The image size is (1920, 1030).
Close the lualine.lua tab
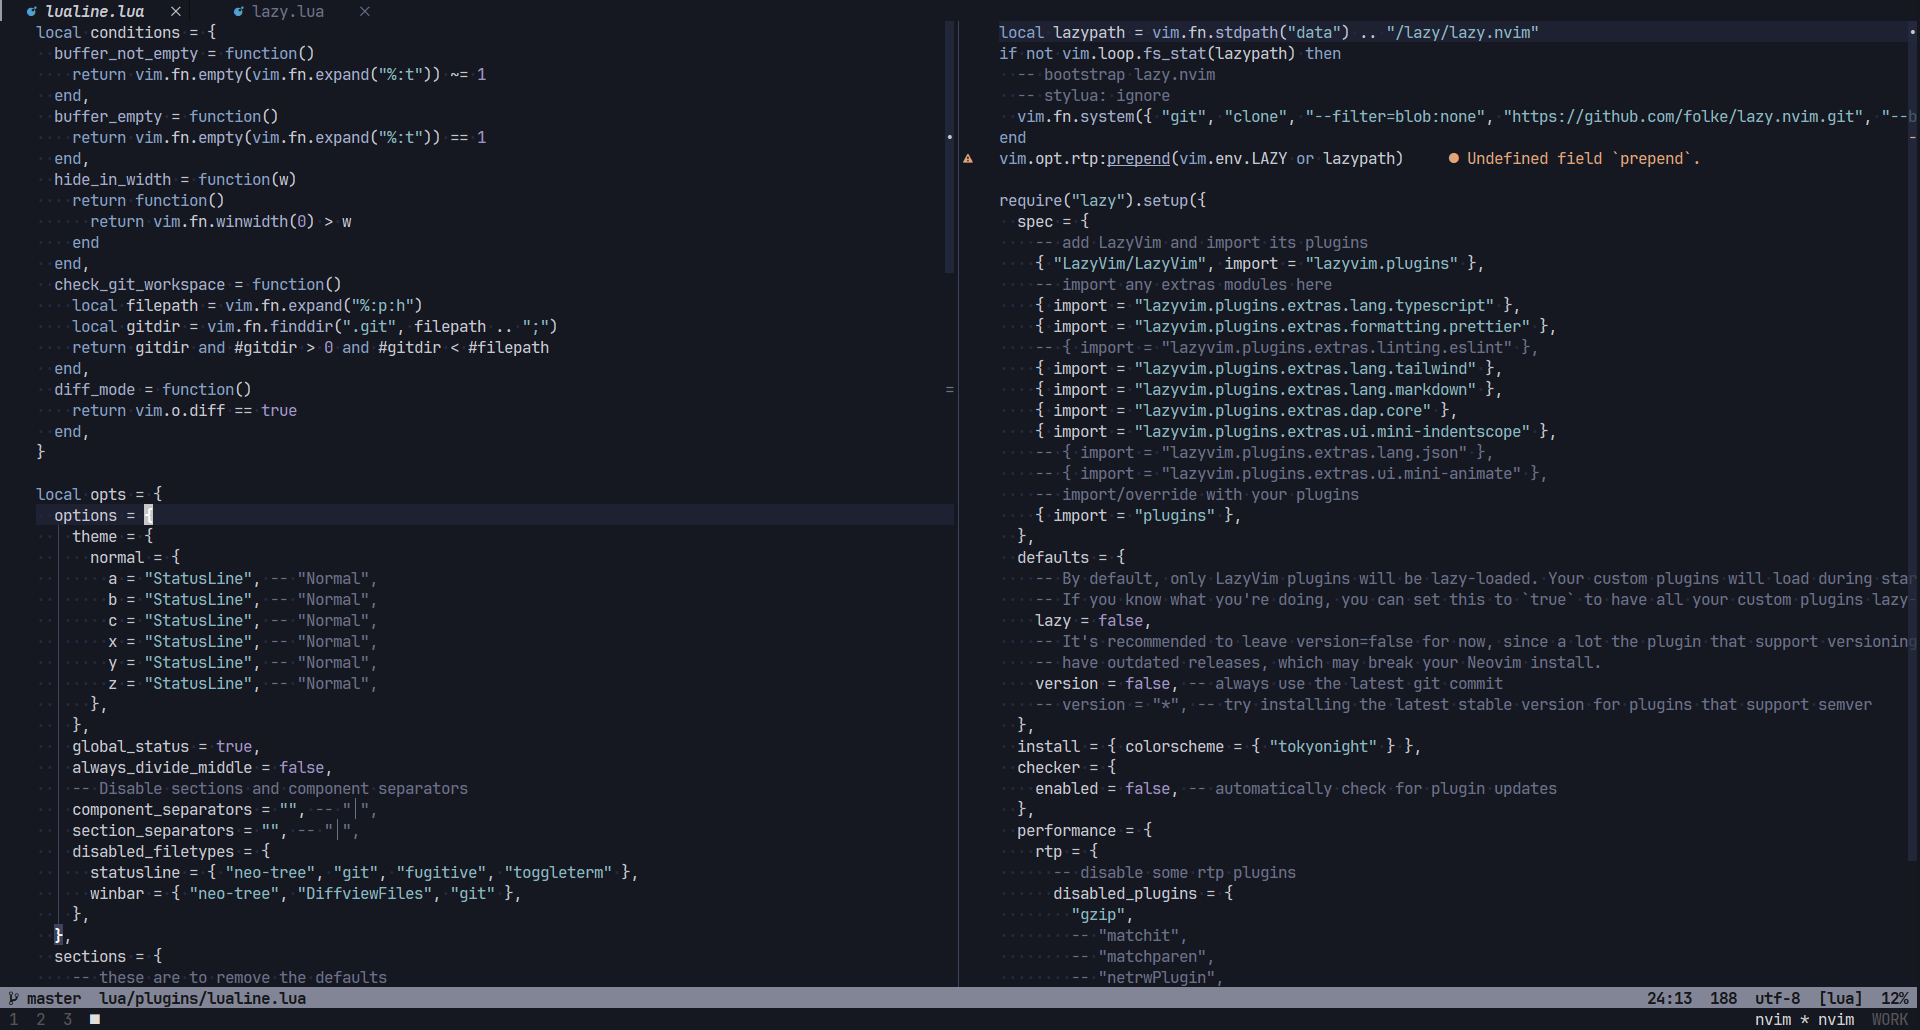176,11
